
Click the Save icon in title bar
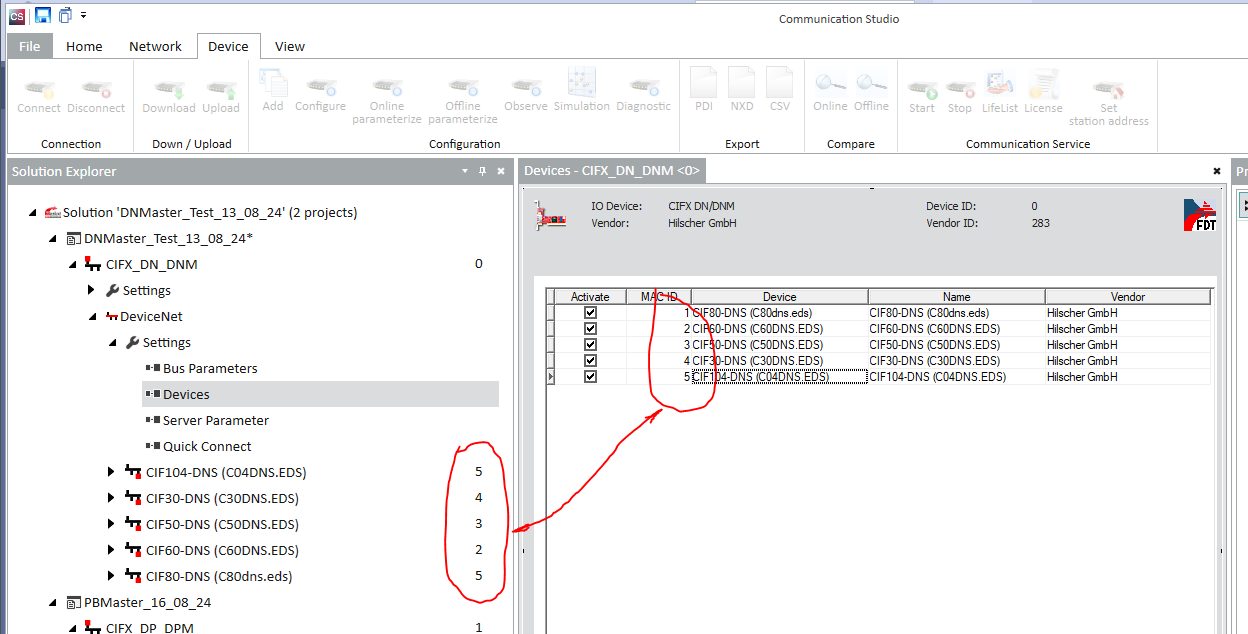click(43, 14)
